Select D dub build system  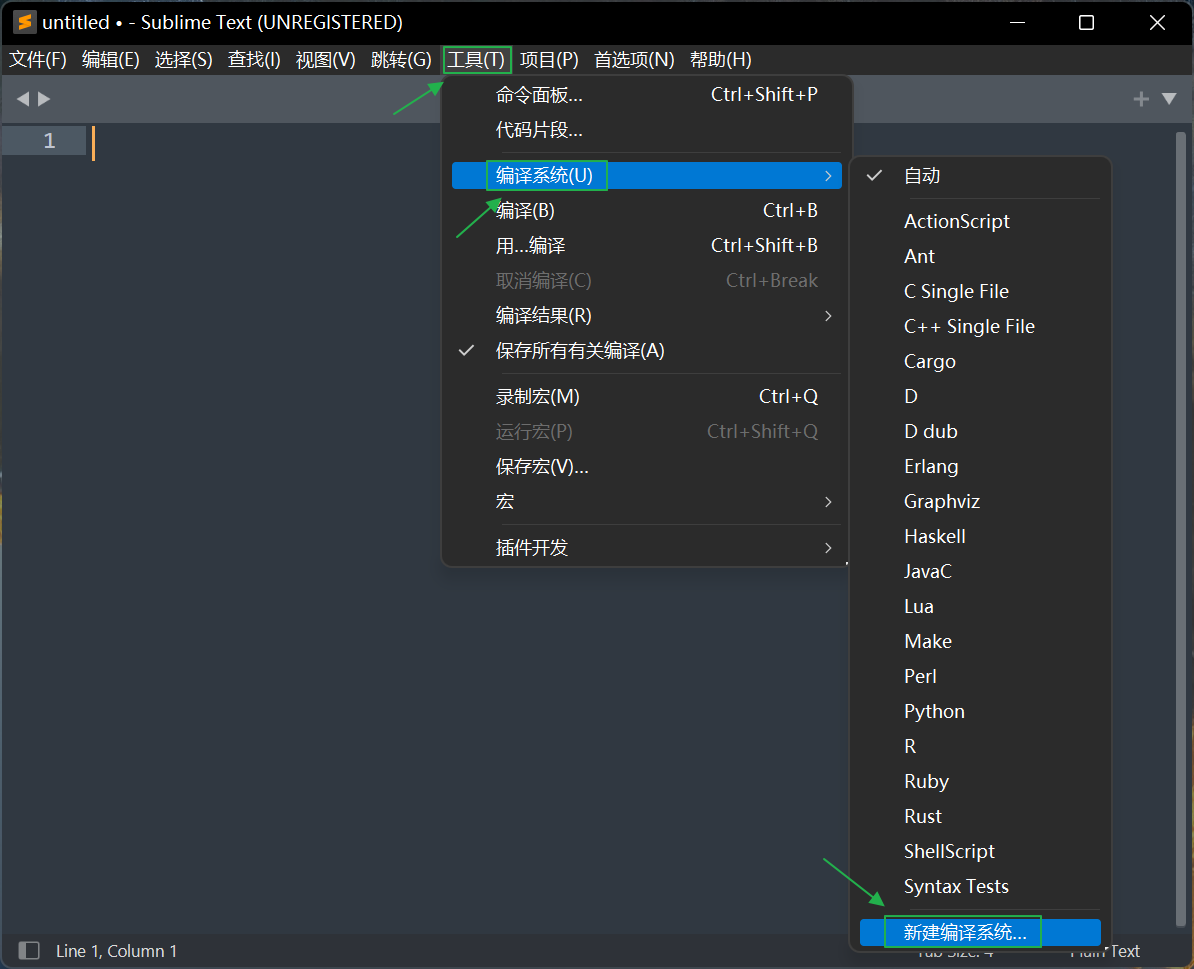pyautogui.click(x=980, y=432)
